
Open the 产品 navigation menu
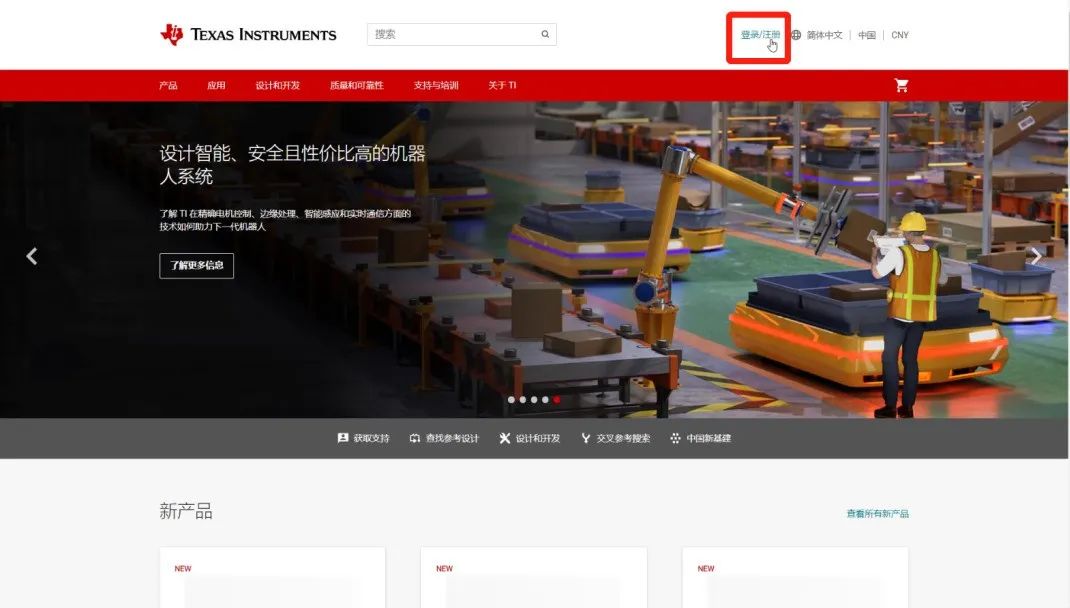coord(167,85)
